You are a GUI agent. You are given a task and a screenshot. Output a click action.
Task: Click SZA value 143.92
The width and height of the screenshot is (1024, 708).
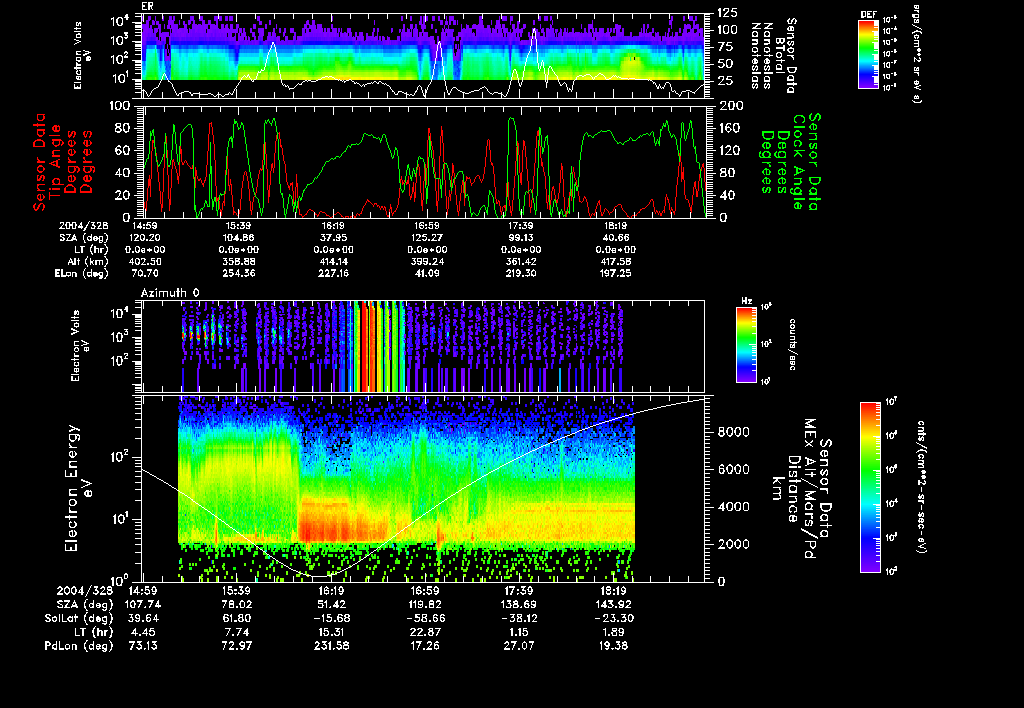(x=613, y=605)
